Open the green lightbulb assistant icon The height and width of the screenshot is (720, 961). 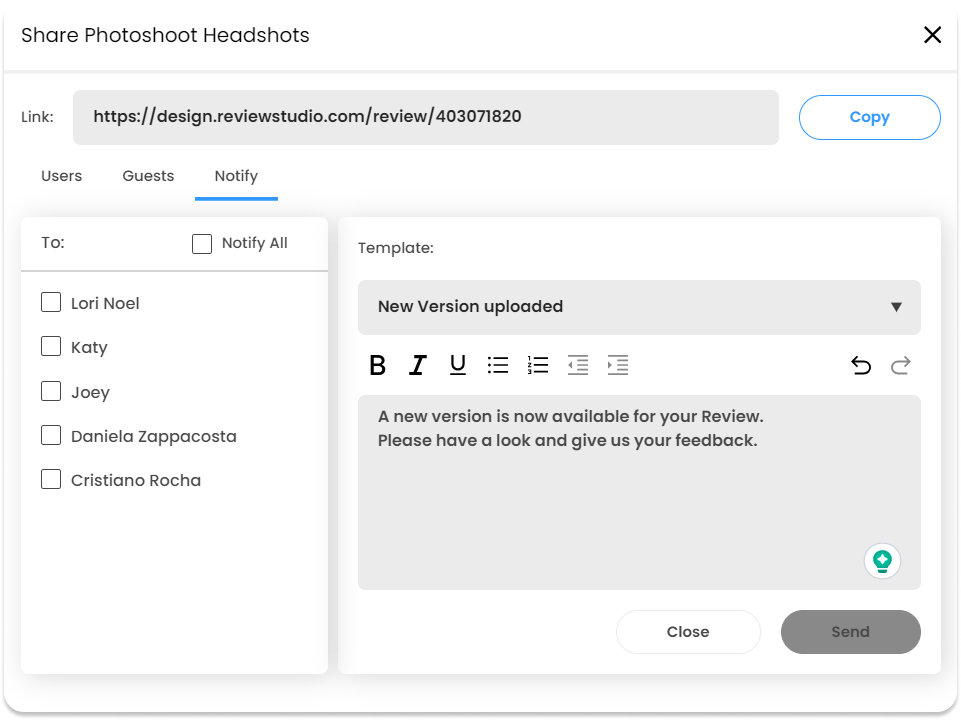pyautogui.click(x=882, y=560)
